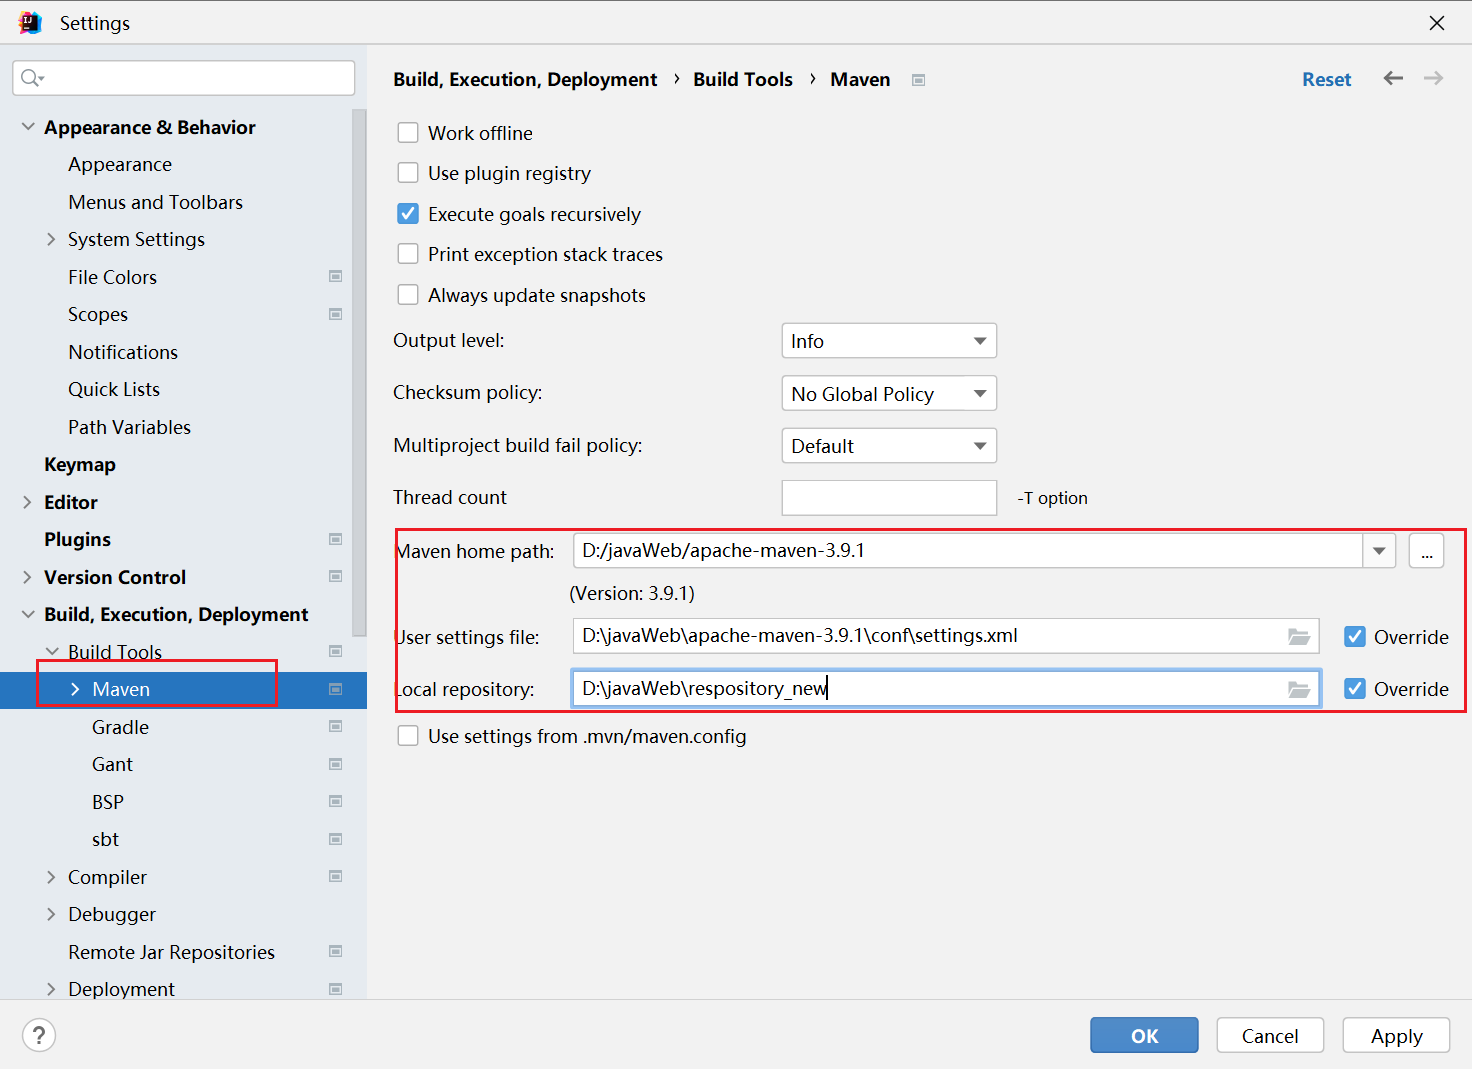Viewport: 1472px width, 1069px height.
Task: Select Menus and Toolbars
Action: click(x=156, y=202)
